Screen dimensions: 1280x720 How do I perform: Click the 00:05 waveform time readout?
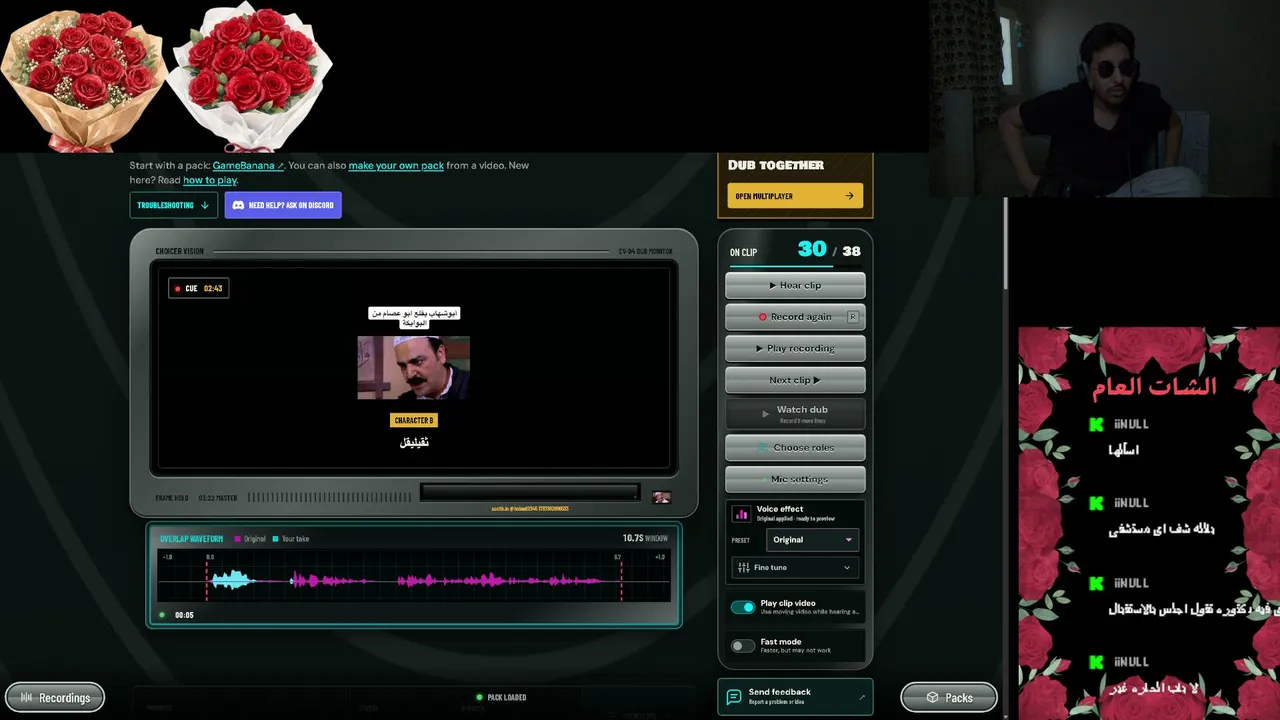point(184,615)
